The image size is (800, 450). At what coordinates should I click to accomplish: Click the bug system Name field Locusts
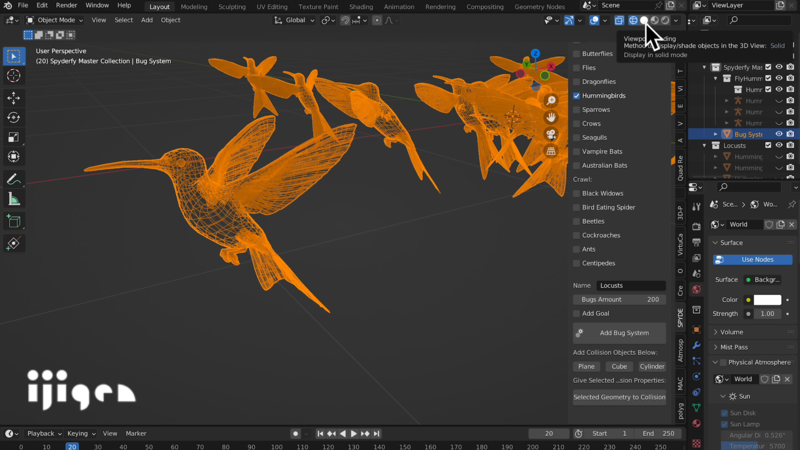pos(631,286)
